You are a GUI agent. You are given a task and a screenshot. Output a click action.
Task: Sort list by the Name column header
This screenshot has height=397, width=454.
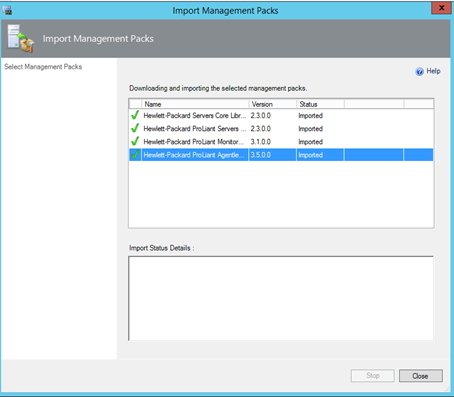(195, 104)
